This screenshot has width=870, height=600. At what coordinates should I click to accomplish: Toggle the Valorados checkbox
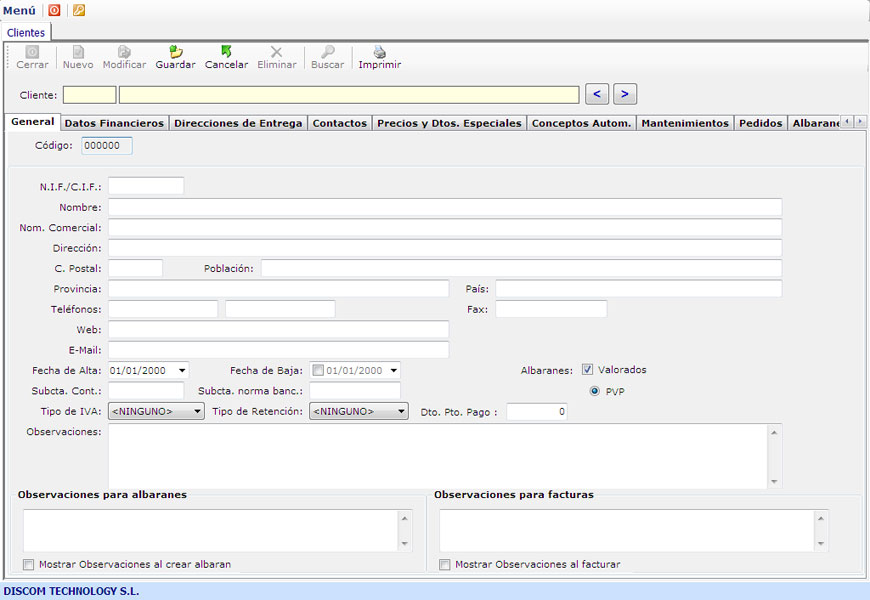click(588, 369)
